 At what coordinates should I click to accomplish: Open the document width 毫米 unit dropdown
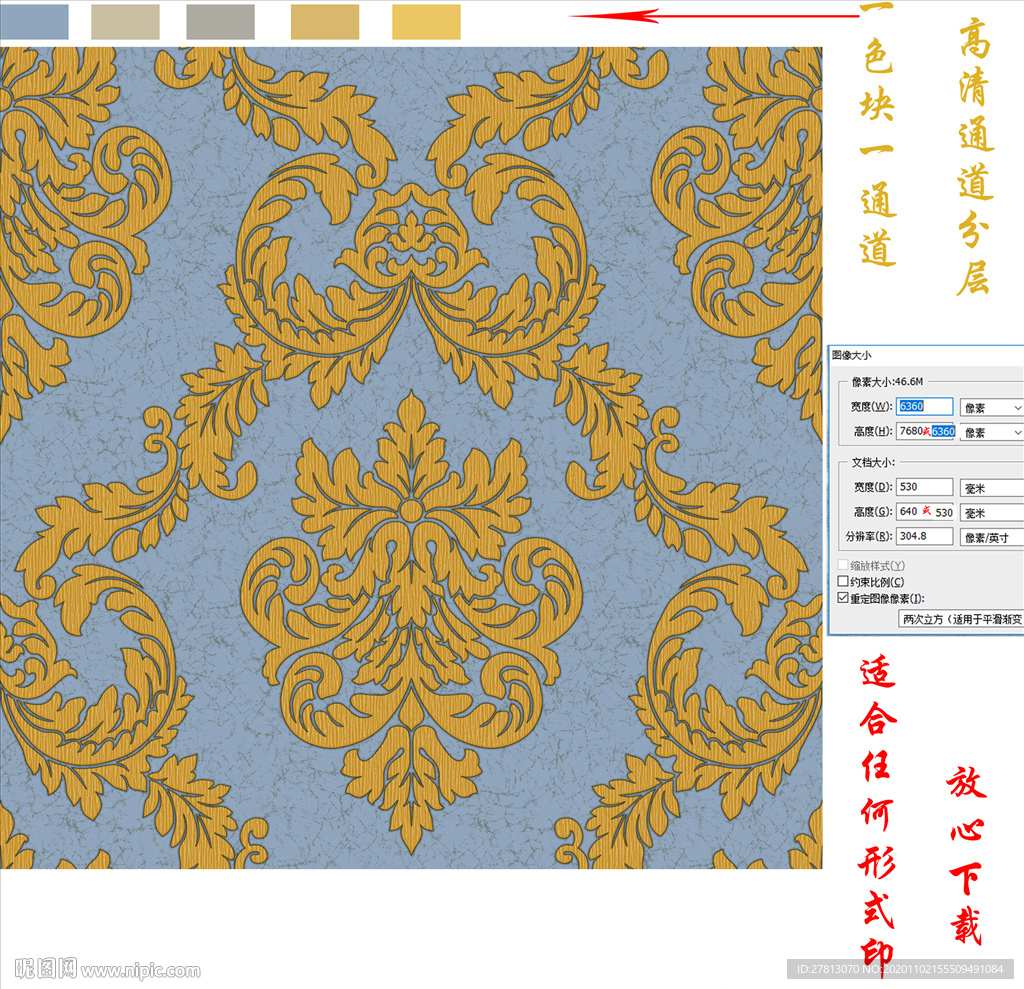click(991, 488)
